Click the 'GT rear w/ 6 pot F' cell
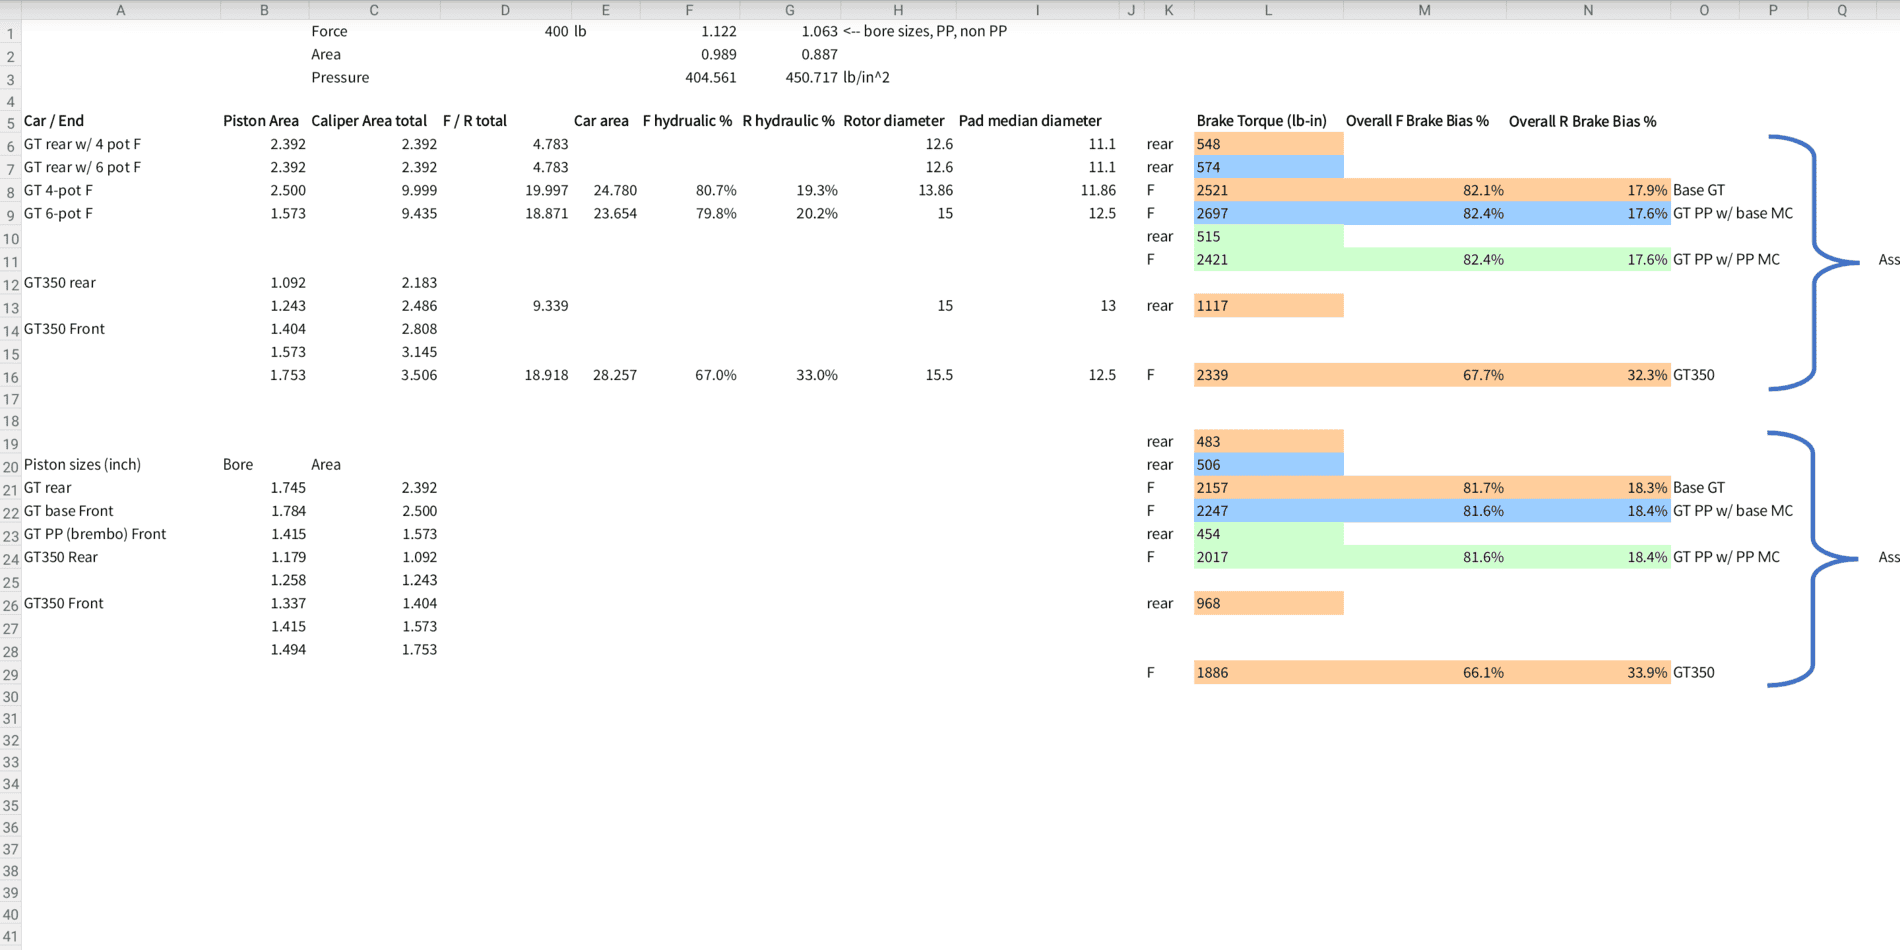Image resolution: width=1900 pixels, height=950 pixels. [x=82, y=167]
